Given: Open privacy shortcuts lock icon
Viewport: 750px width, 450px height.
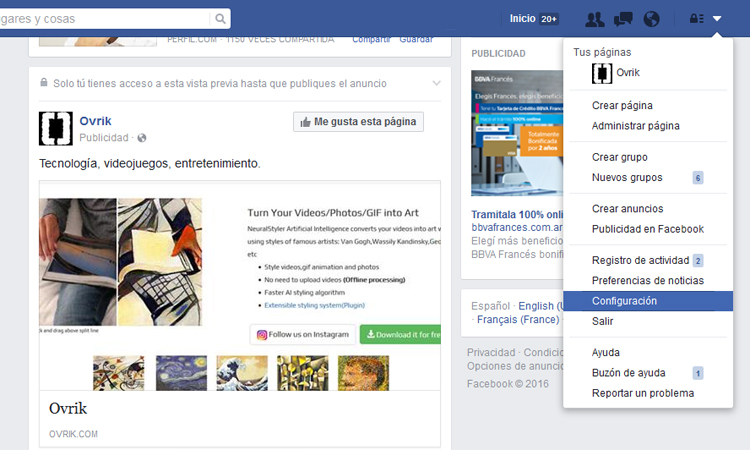Looking at the screenshot, I should point(696,19).
